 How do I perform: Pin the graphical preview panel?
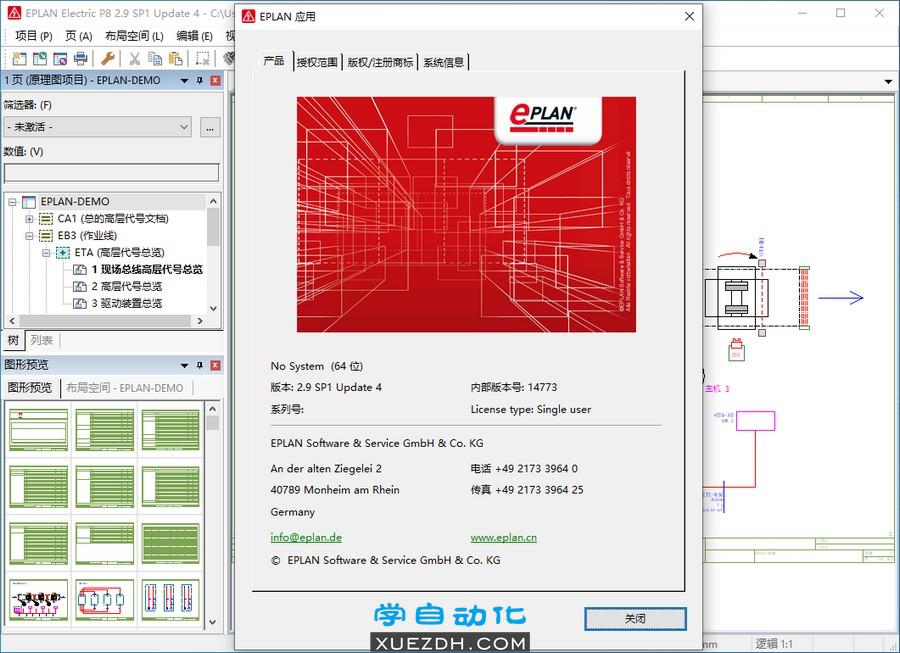(200, 365)
